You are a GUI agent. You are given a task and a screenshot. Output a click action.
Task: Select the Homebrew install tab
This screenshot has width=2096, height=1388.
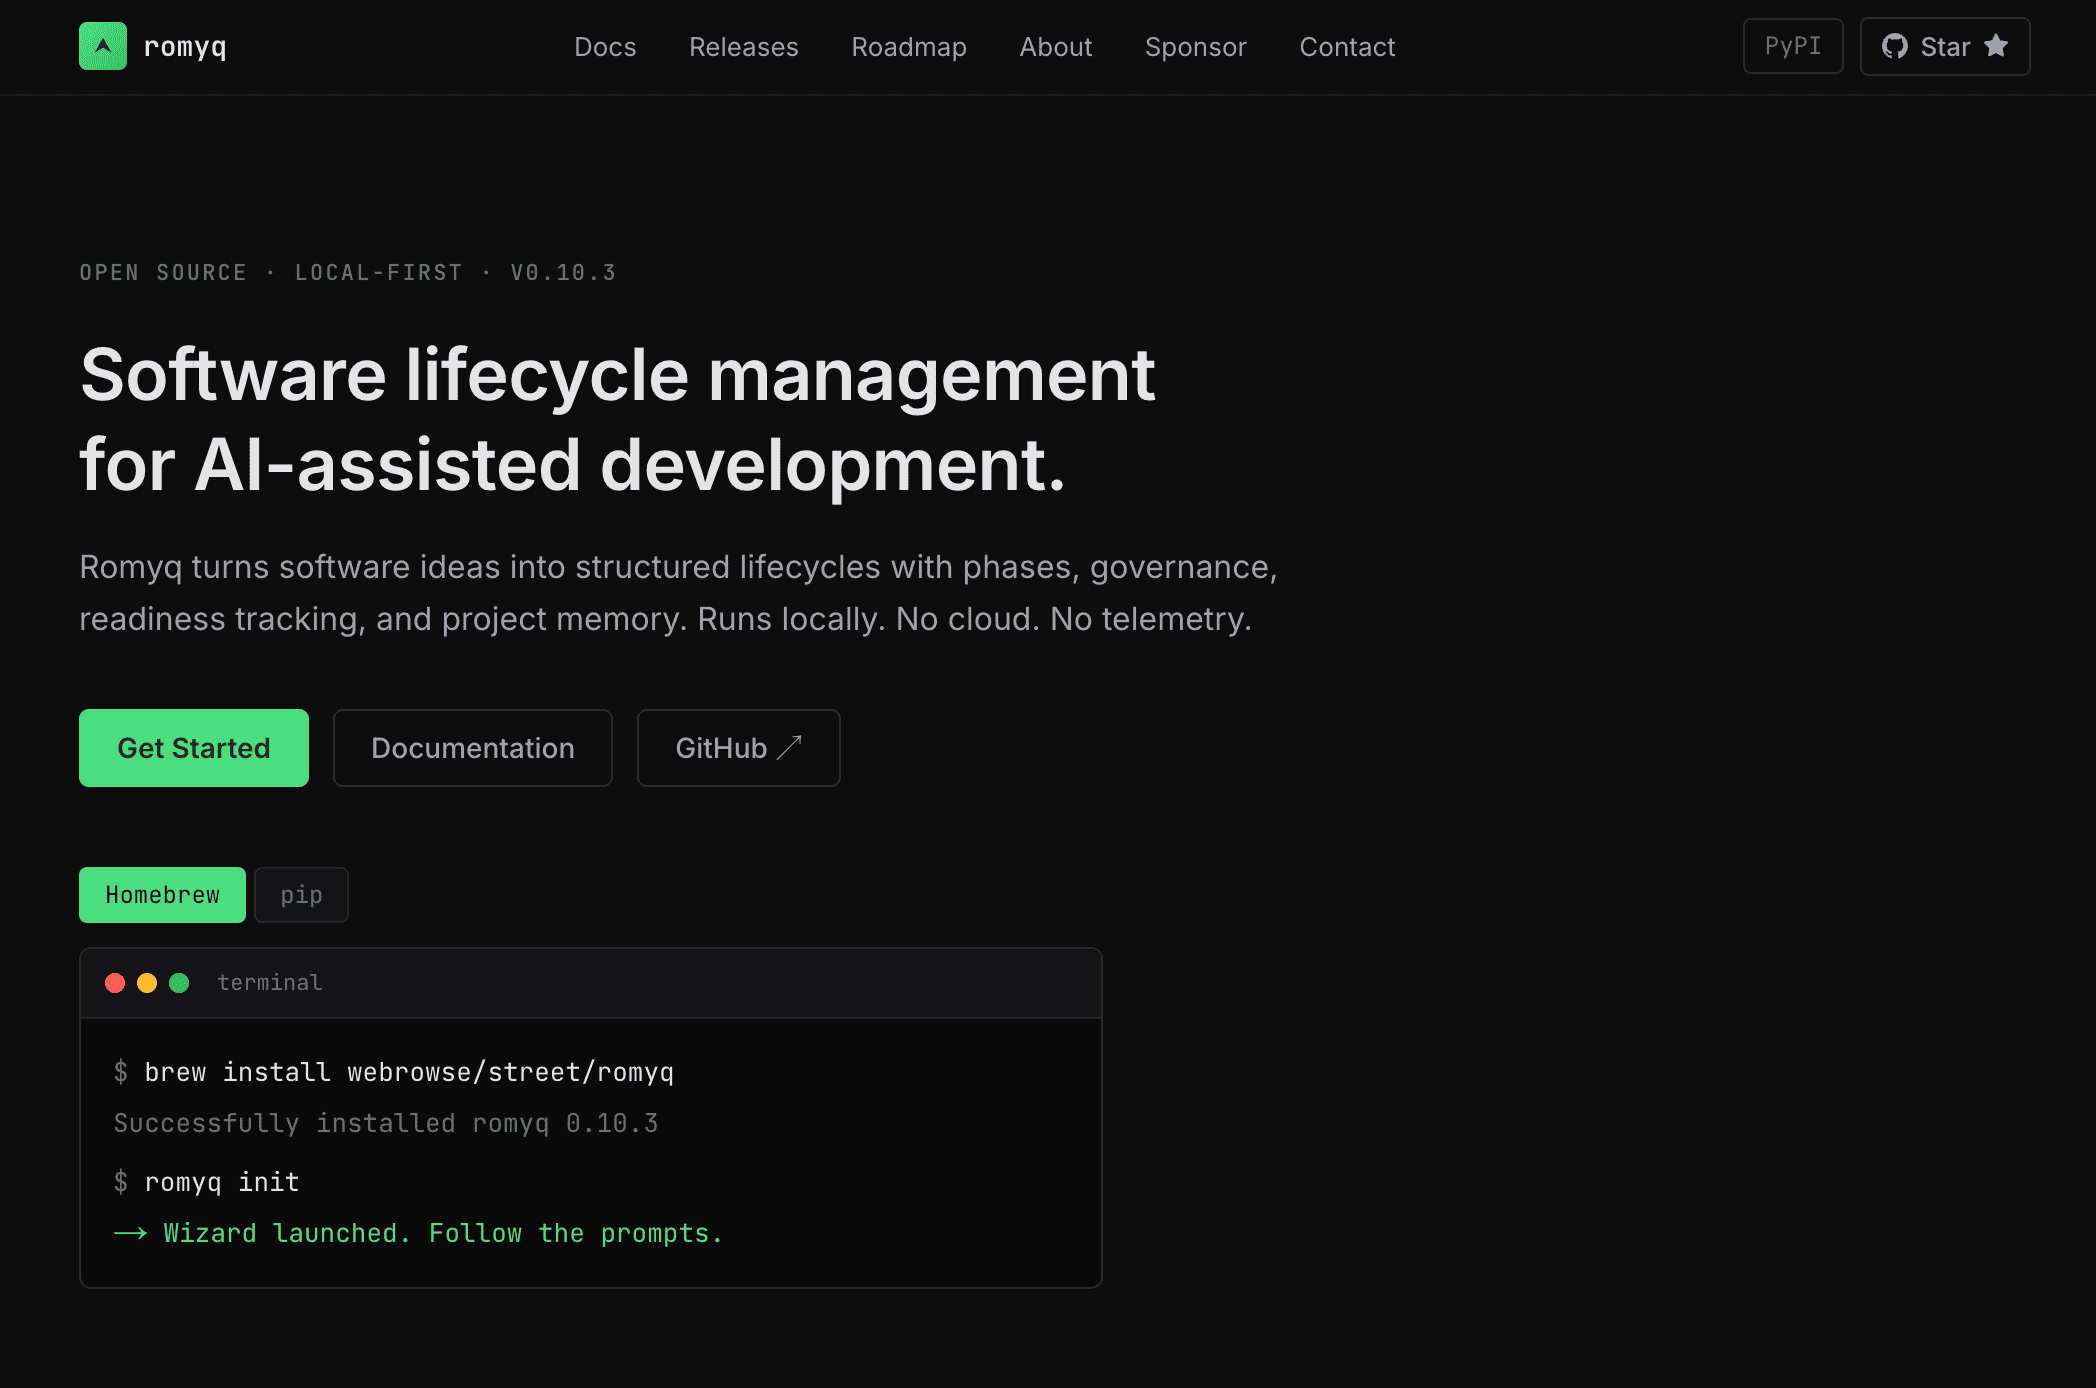(162, 895)
